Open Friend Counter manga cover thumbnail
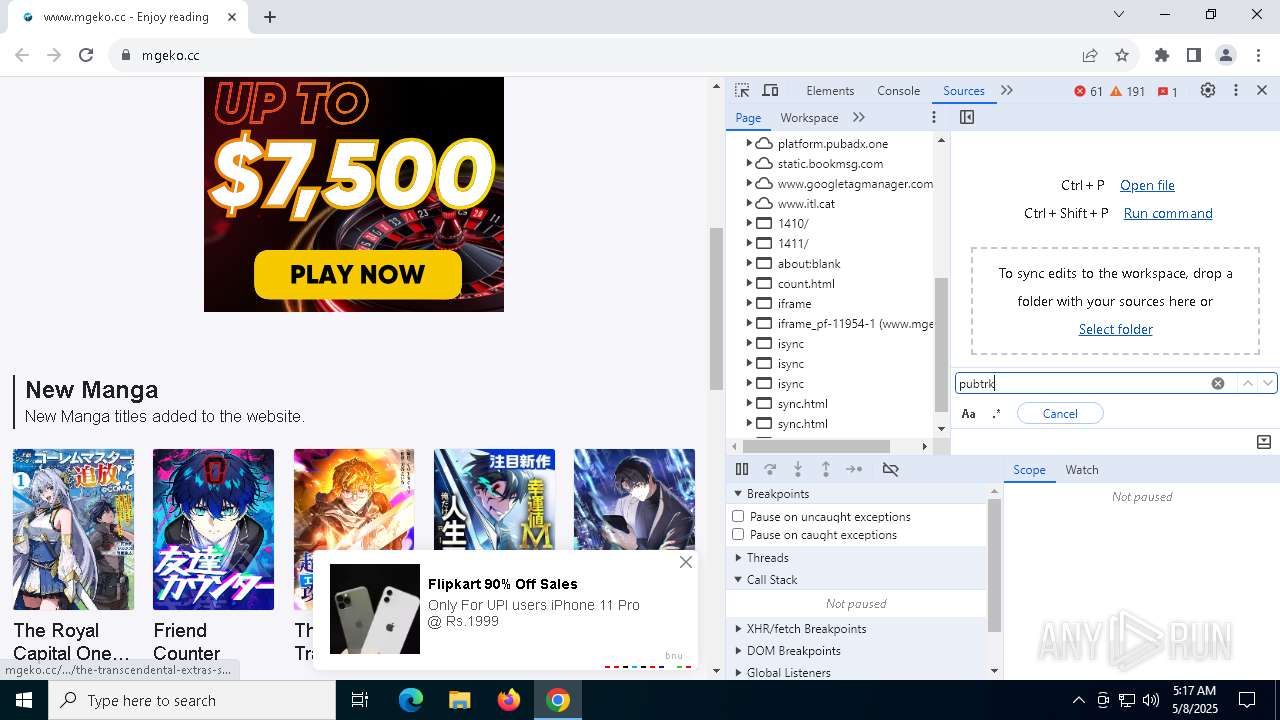 [213, 529]
